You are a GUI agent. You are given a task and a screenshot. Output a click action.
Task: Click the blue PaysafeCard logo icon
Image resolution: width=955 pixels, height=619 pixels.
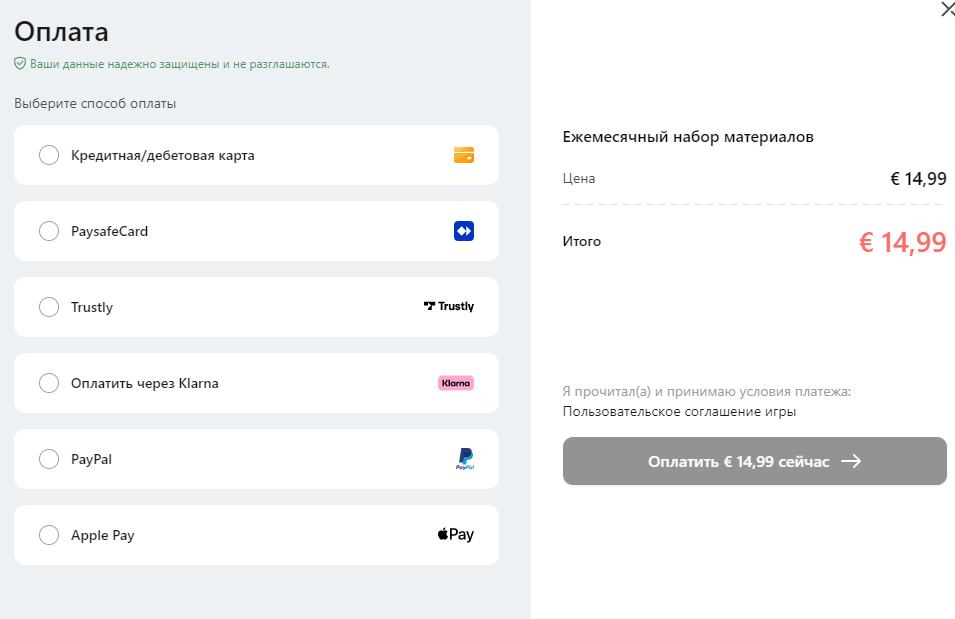pos(463,231)
